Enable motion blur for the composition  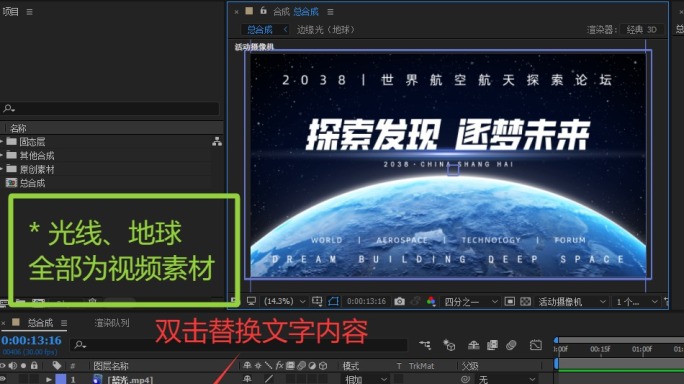click(511, 345)
